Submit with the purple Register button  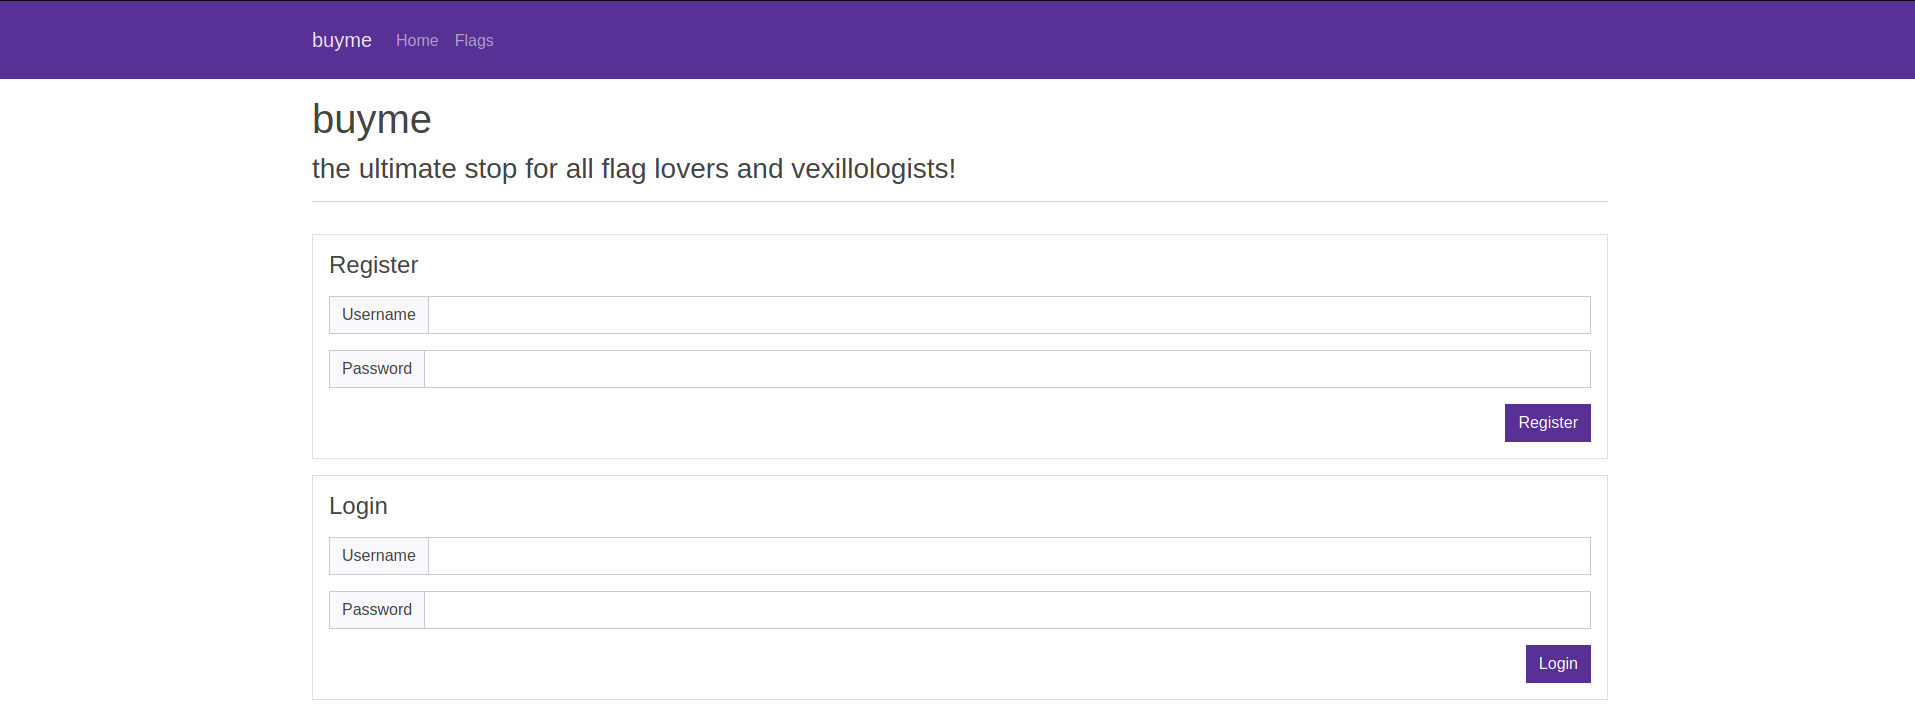click(x=1548, y=423)
